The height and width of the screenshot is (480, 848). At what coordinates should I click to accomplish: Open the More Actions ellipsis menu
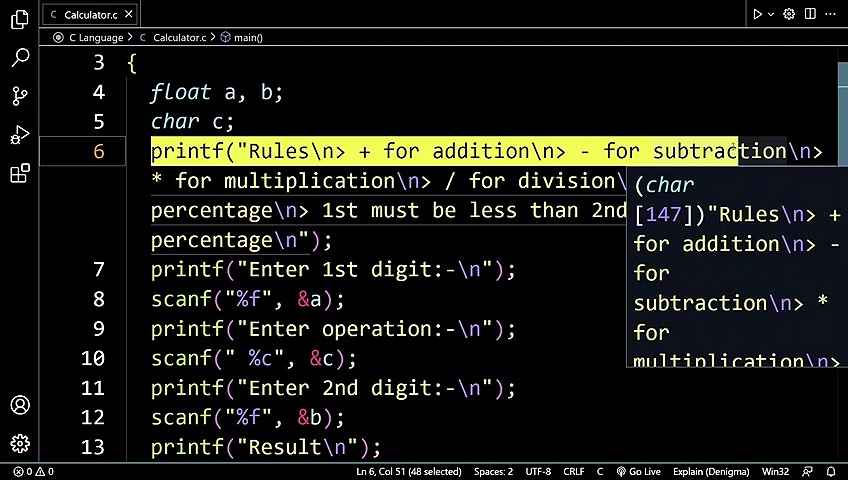[831, 14]
